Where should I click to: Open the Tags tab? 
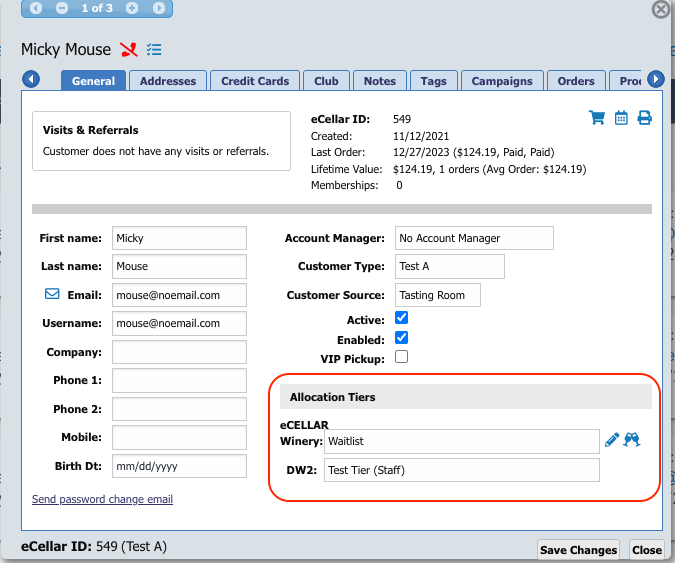point(433,81)
